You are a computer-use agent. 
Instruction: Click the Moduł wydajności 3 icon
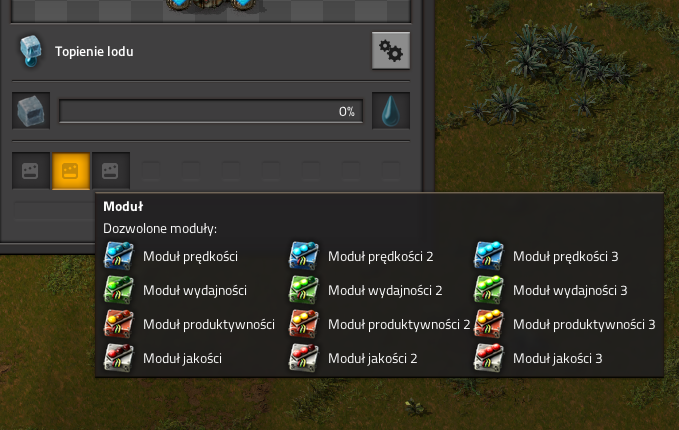click(x=488, y=290)
